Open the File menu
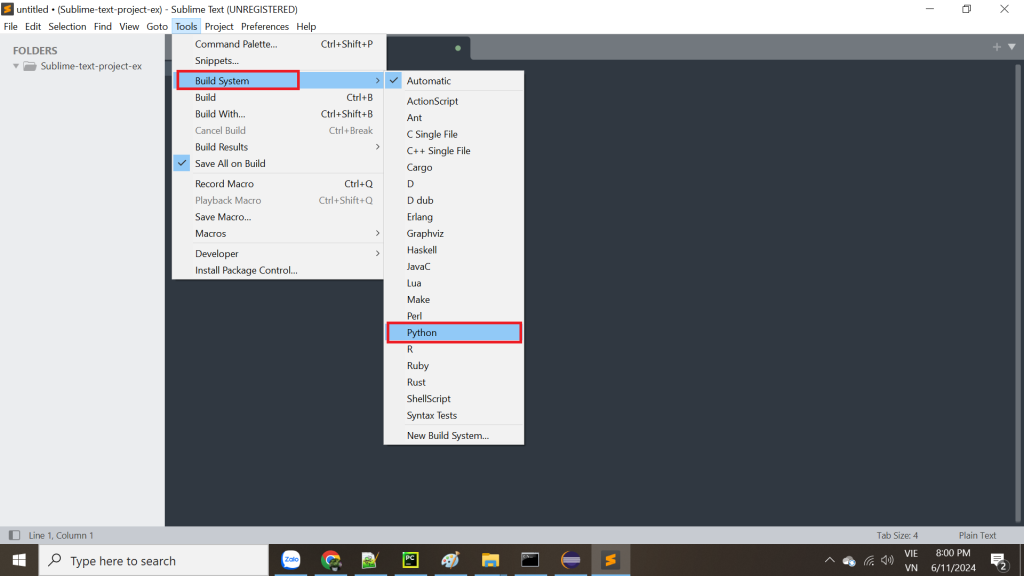This screenshot has width=1024, height=576. pos(10,26)
